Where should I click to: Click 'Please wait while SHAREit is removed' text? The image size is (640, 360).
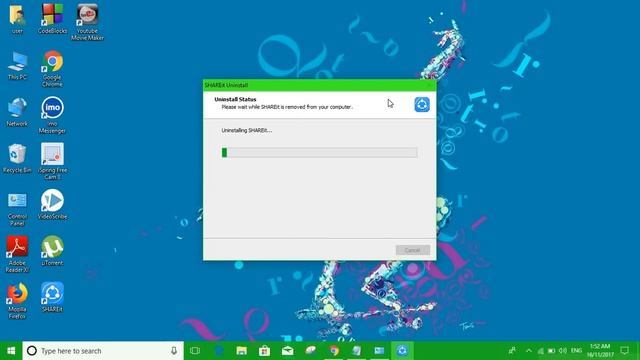[287, 107]
